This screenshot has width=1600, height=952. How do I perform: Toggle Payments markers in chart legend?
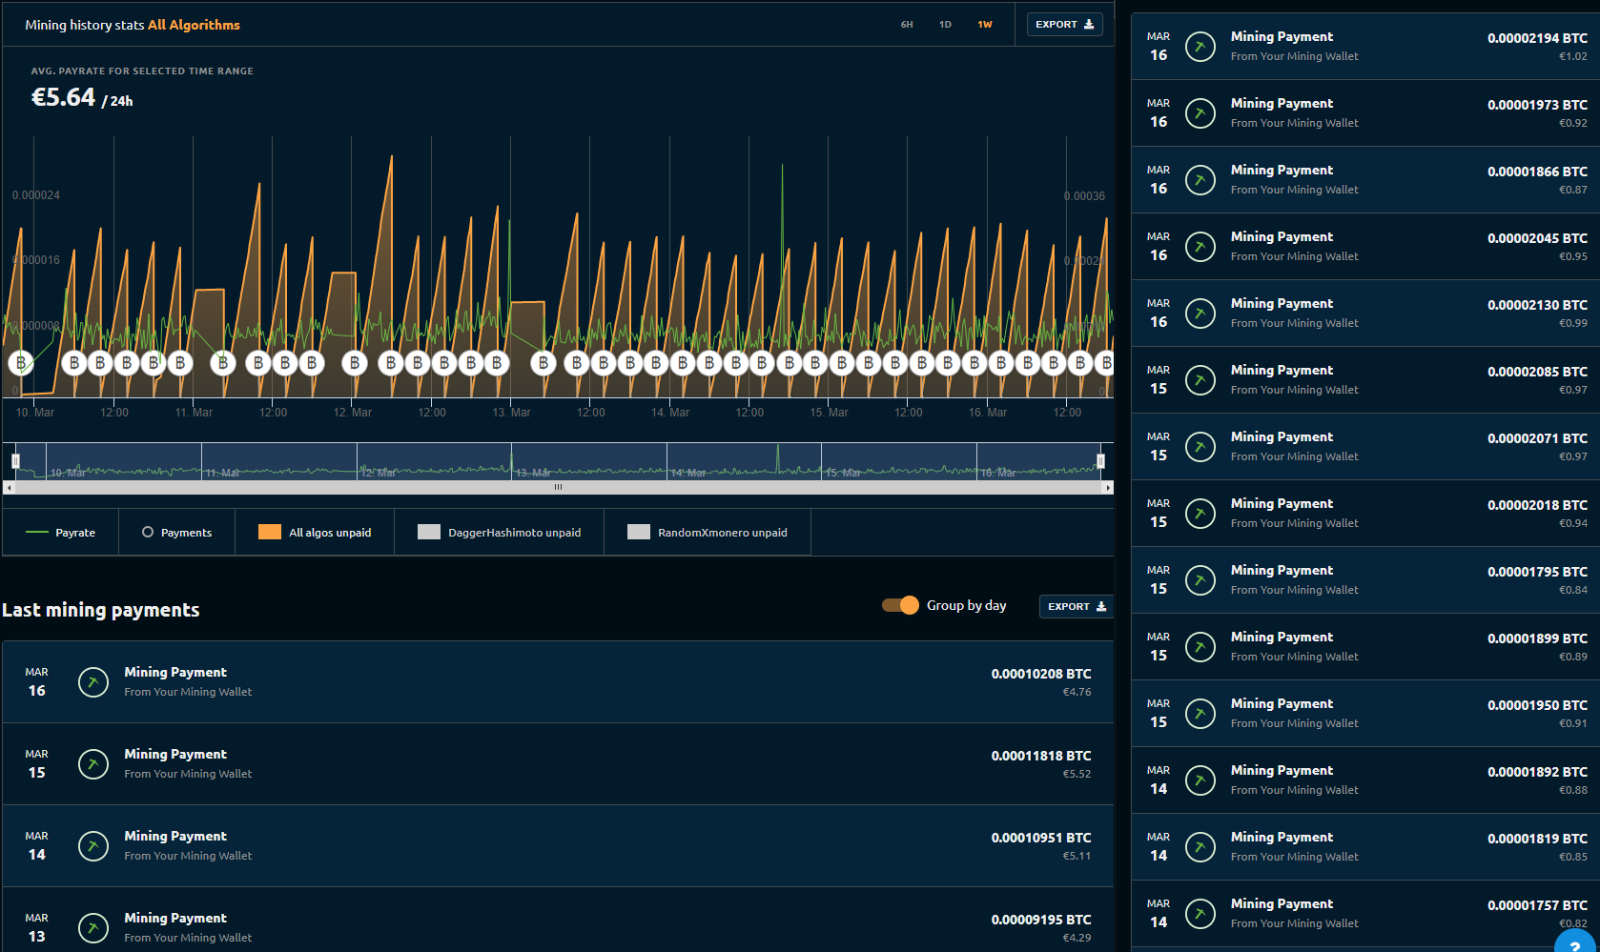click(x=177, y=533)
